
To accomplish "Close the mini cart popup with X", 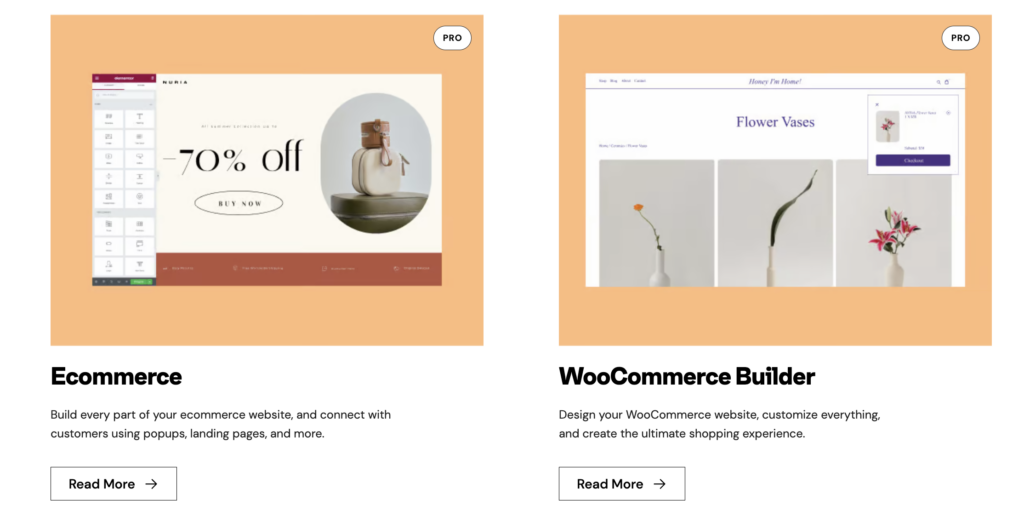I will click(x=877, y=103).
